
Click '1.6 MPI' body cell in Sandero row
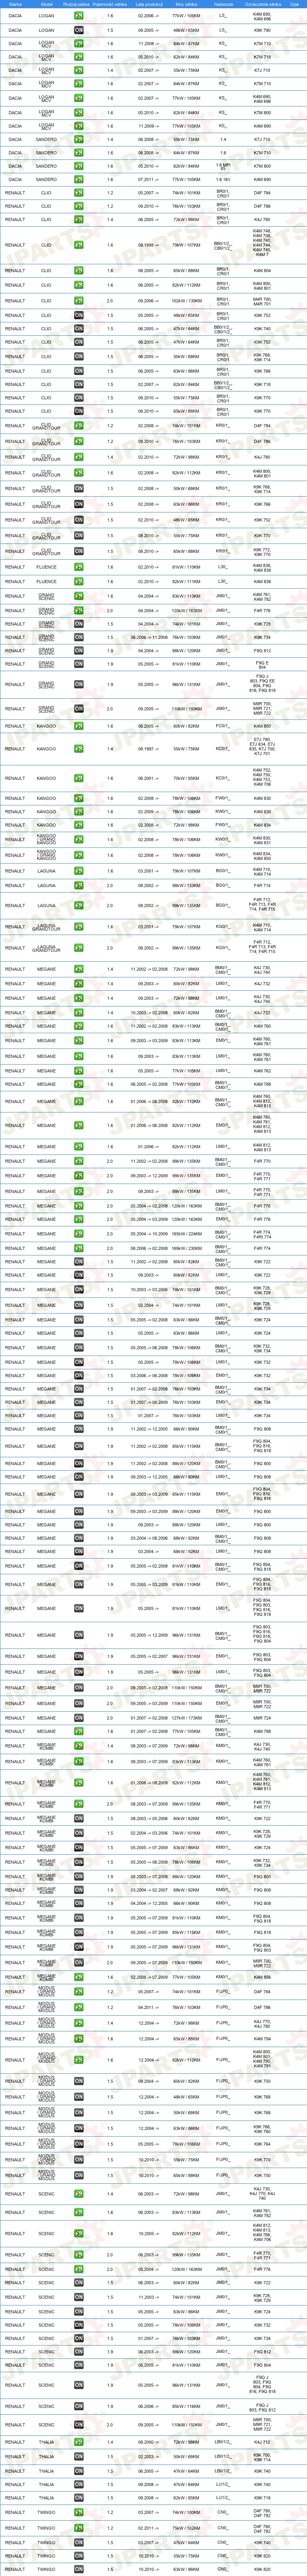(222, 166)
